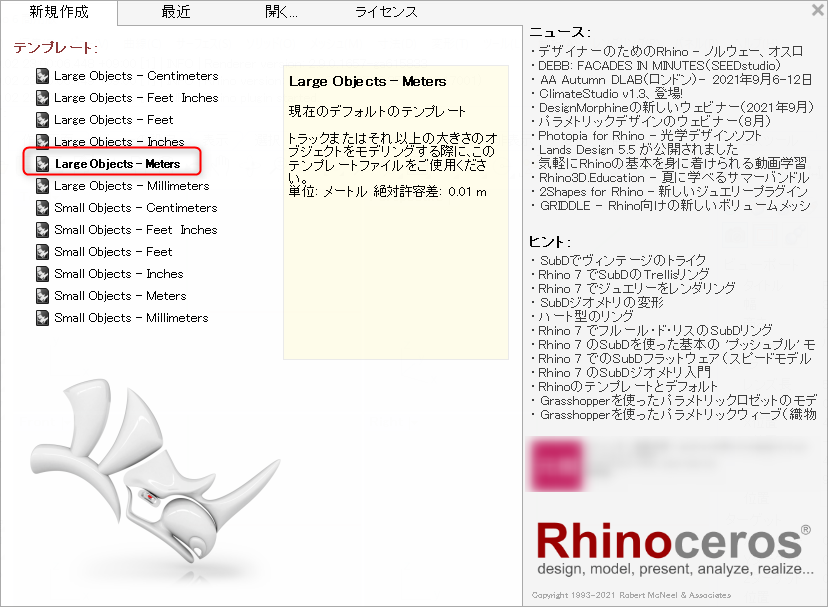Click icon beside Large Objects - Feet Inches
This screenshot has width=828, height=607.
pyautogui.click(x=43, y=98)
